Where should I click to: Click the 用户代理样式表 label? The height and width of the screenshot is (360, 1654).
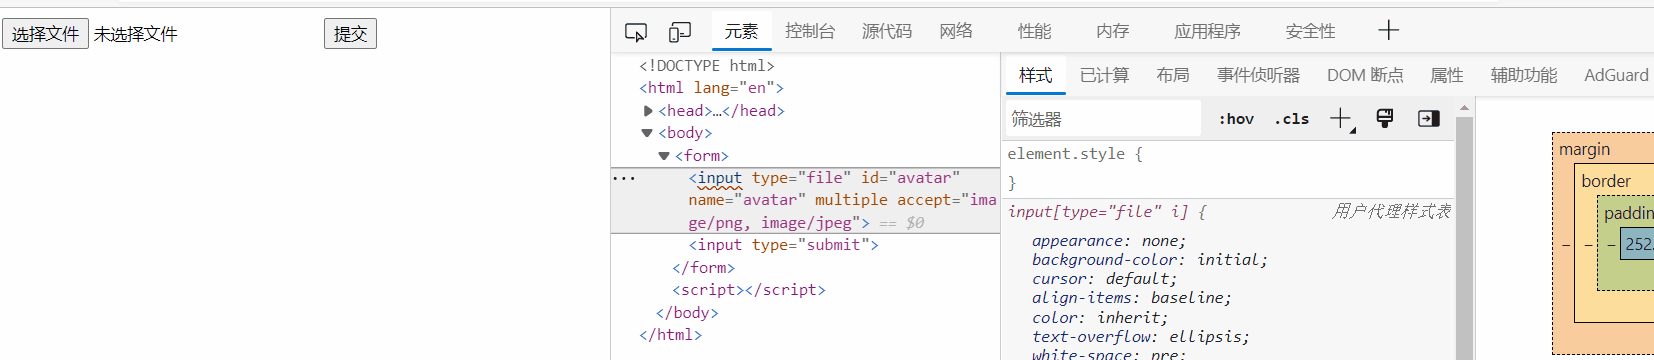(1391, 211)
